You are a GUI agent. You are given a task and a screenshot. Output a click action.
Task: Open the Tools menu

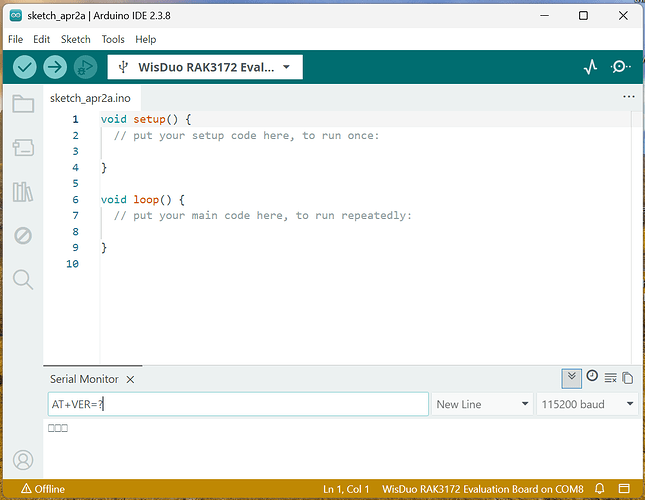click(113, 39)
